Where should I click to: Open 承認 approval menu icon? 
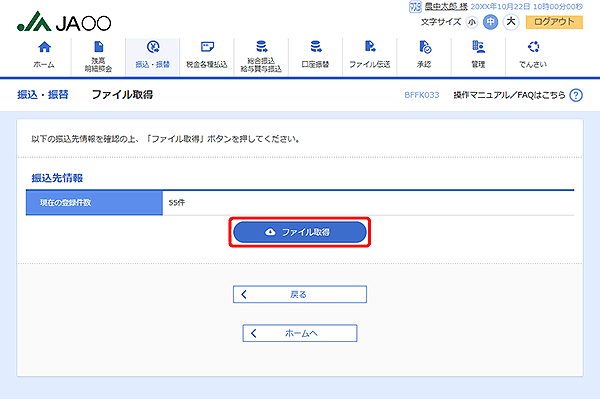pyautogui.click(x=425, y=47)
